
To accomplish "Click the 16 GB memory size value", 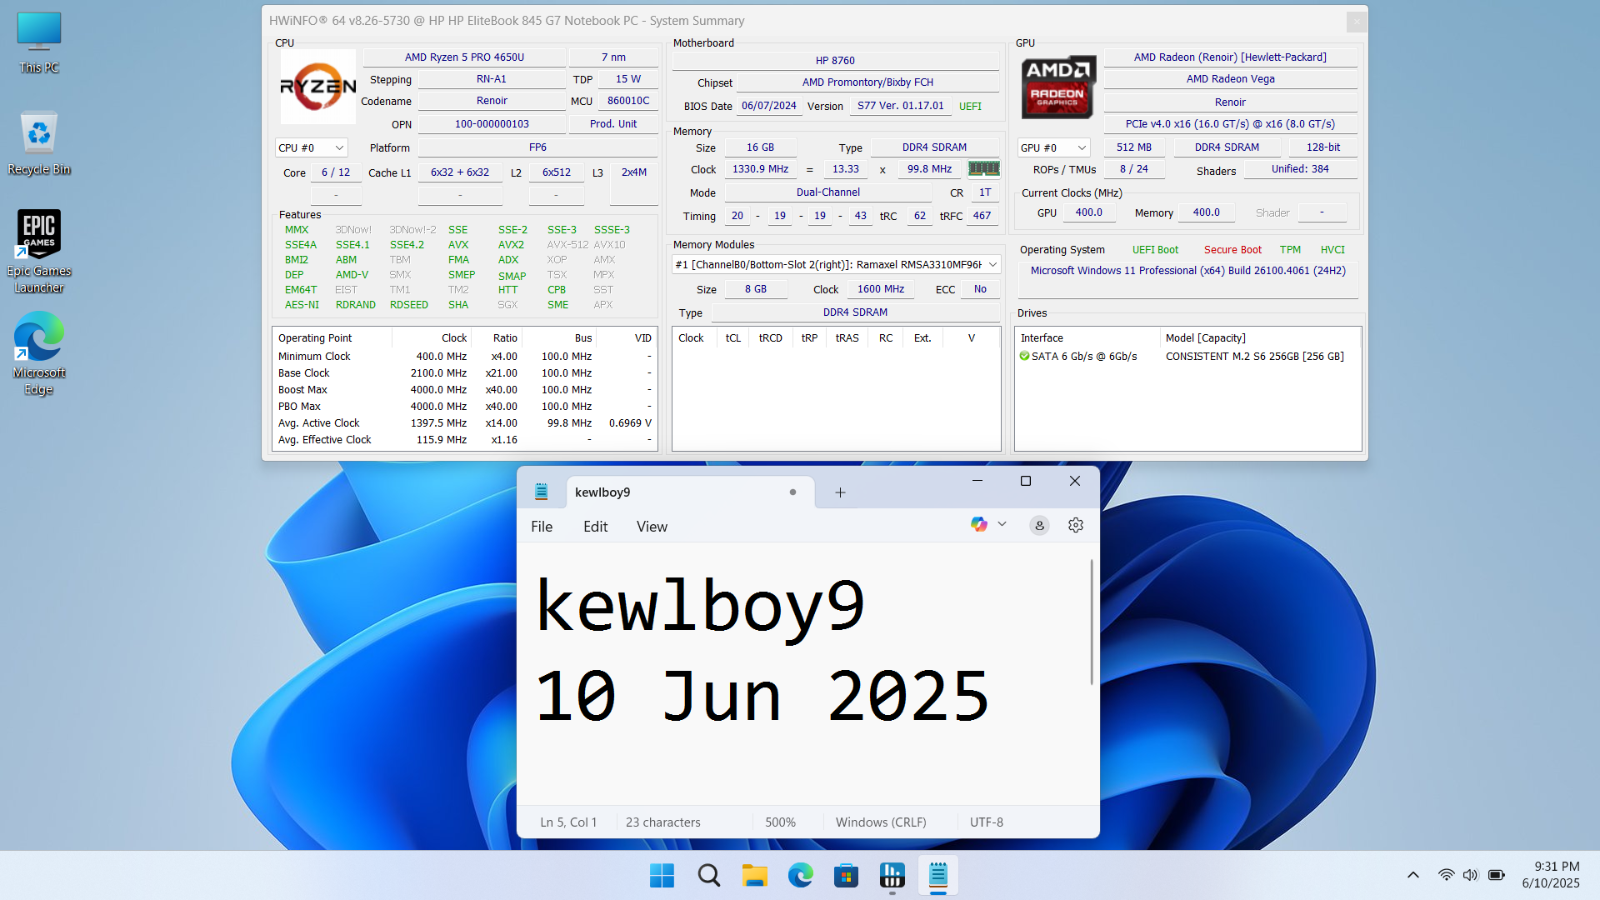I will (760, 147).
